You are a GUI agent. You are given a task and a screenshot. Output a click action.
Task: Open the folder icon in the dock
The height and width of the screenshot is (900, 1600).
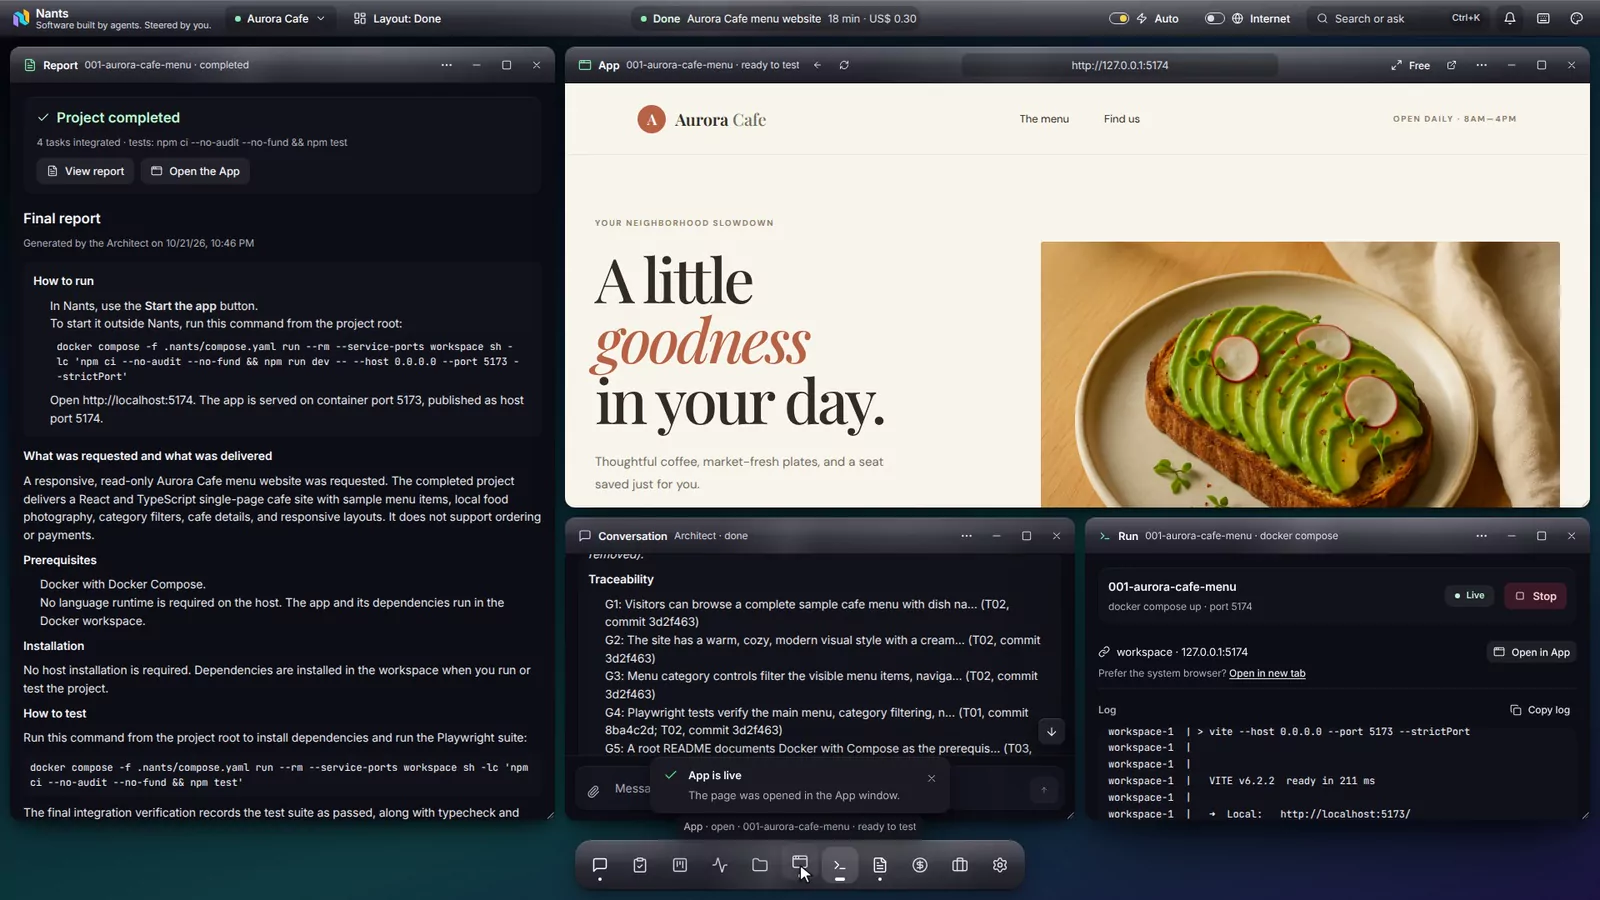point(760,865)
